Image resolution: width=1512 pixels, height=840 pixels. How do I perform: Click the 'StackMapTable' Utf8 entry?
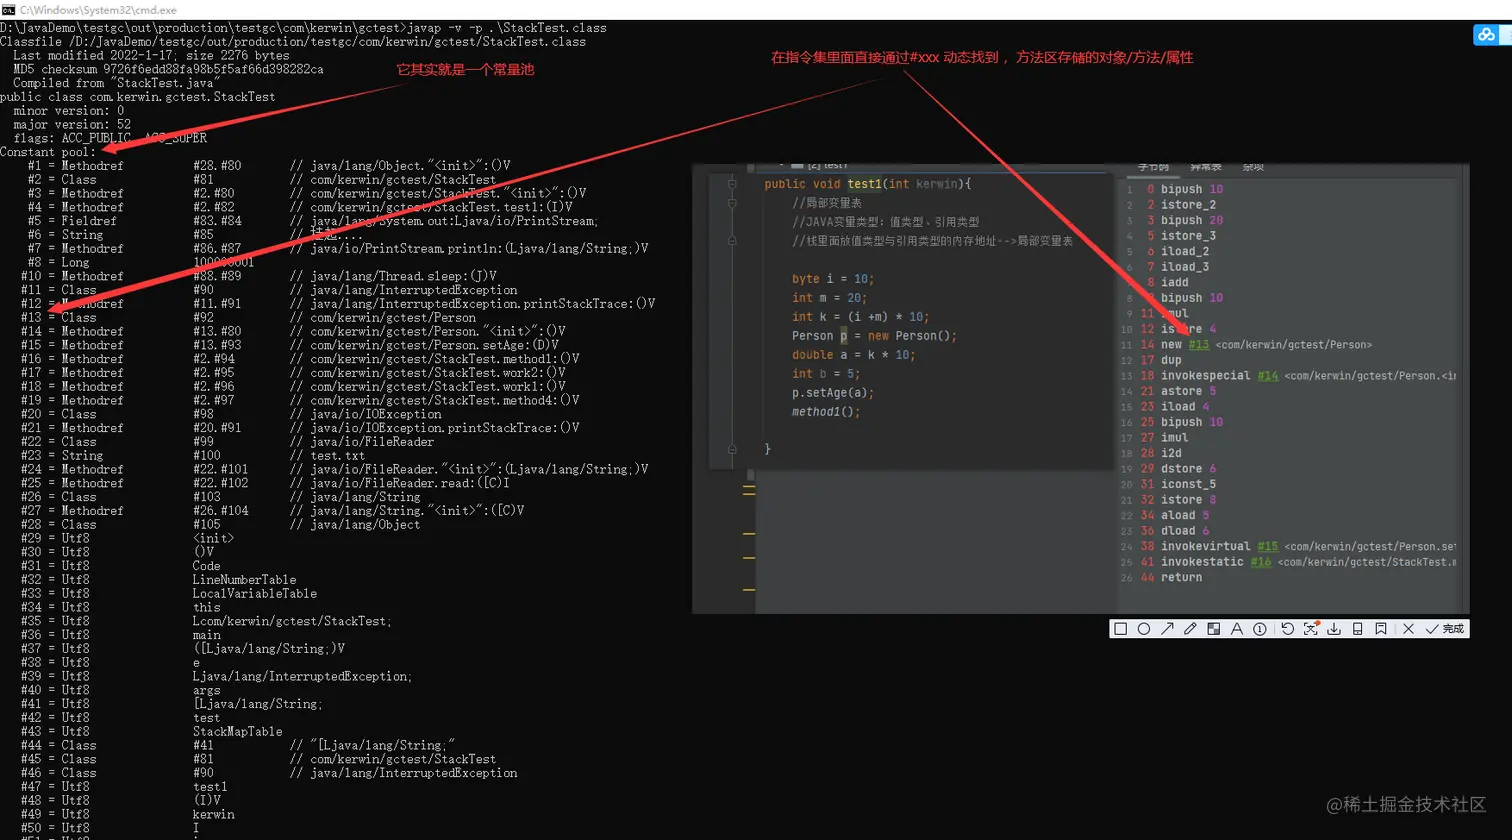pos(237,731)
